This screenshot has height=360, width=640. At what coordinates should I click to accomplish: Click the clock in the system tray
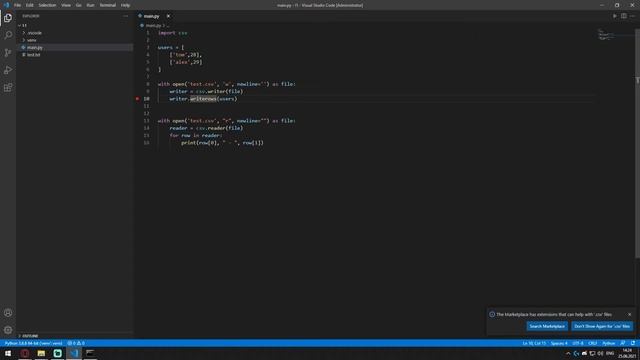(x=627, y=353)
